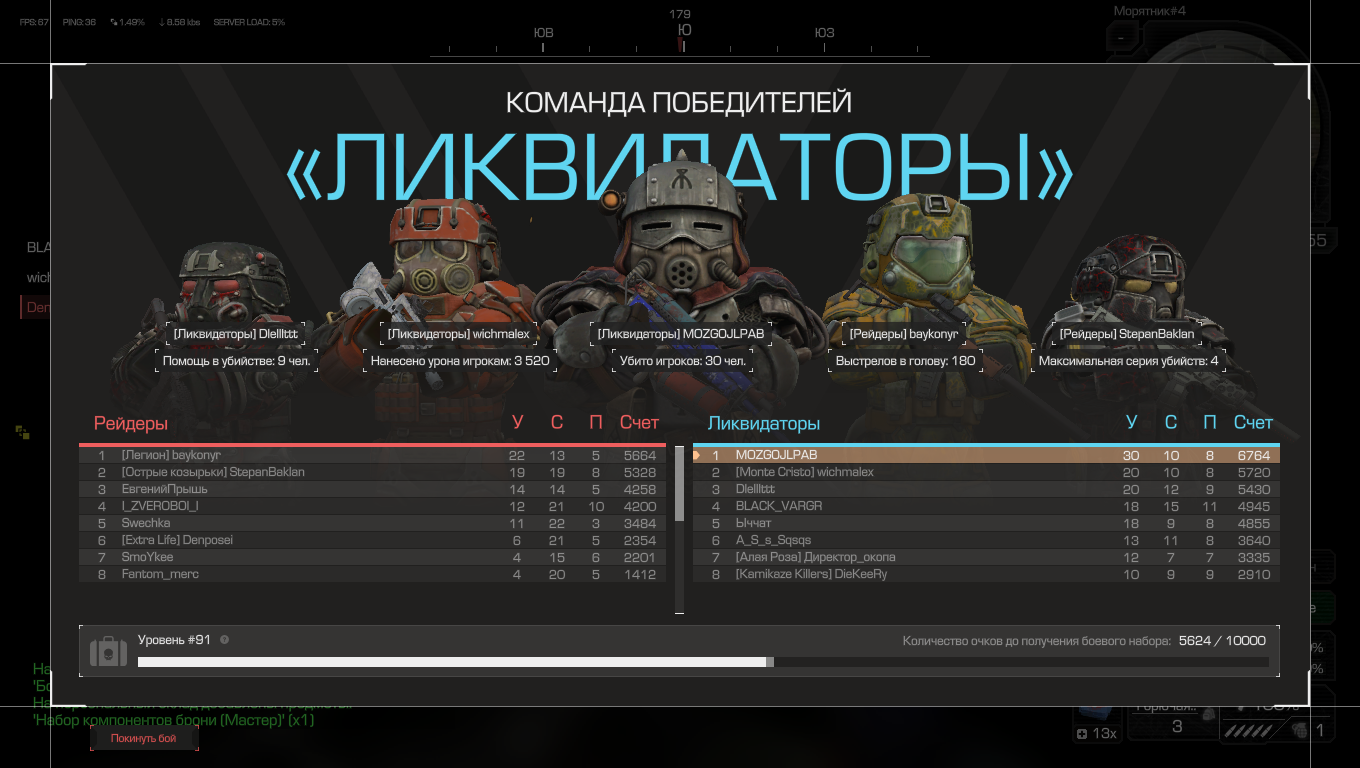Click the SERVER LOAD indicator

249,22
